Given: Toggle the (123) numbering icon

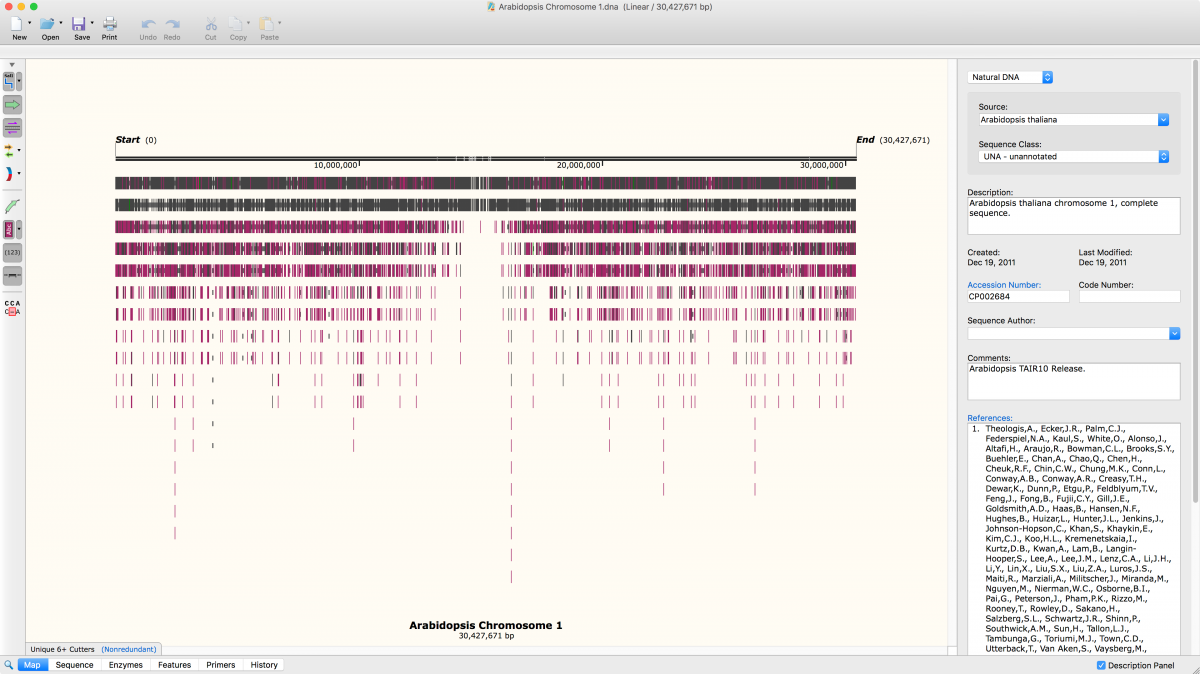Looking at the screenshot, I should (x=12, y=252).
